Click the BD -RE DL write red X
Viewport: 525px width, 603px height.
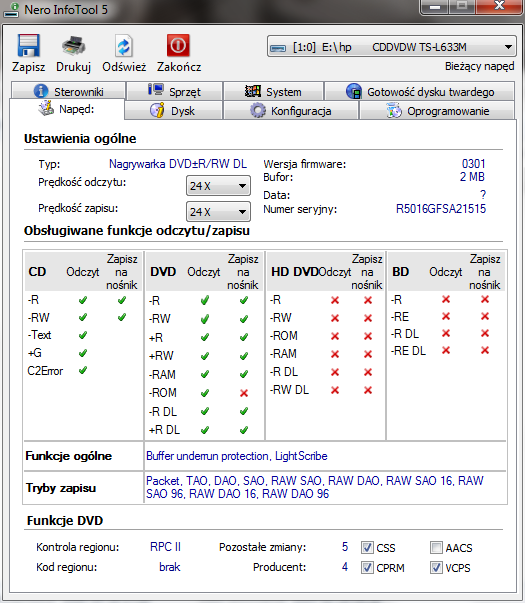point(485,350)
